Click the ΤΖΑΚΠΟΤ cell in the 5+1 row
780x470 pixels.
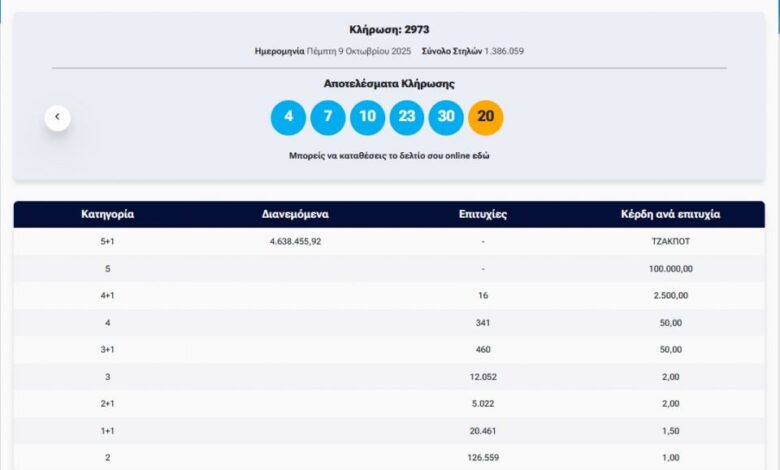coord(671,242)
